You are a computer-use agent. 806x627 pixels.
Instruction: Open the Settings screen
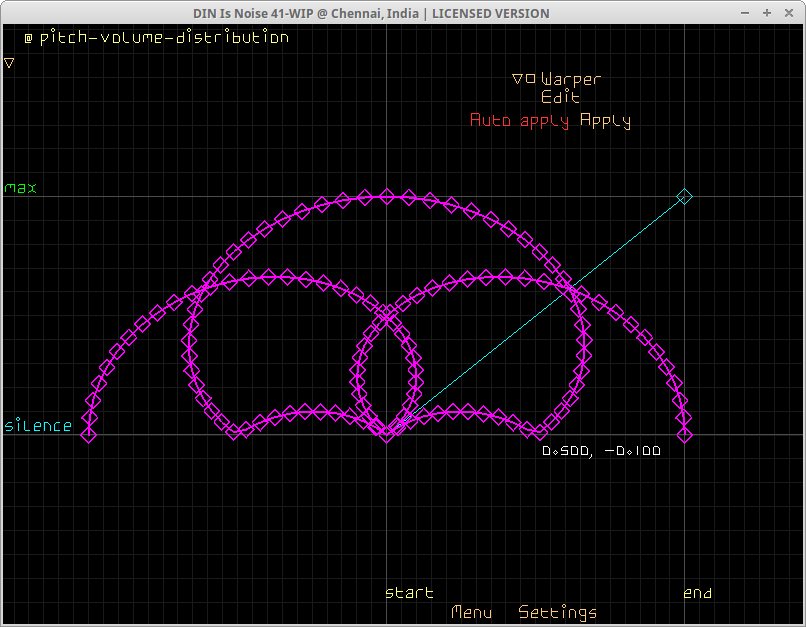[557, 612]
